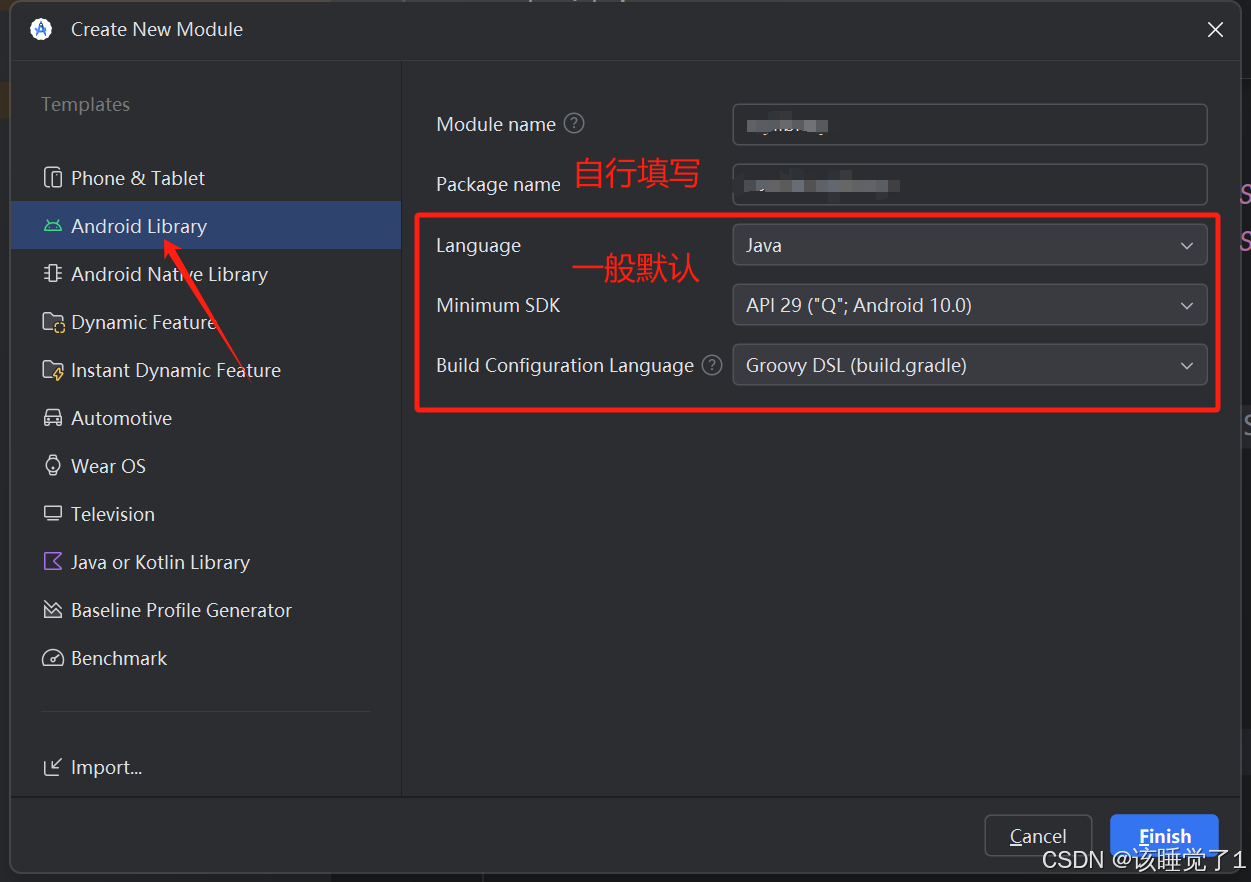Image resolution: width=1251 pixels, height=882 pixels.
Task: Click the Module name label
Action: point(496,124)
